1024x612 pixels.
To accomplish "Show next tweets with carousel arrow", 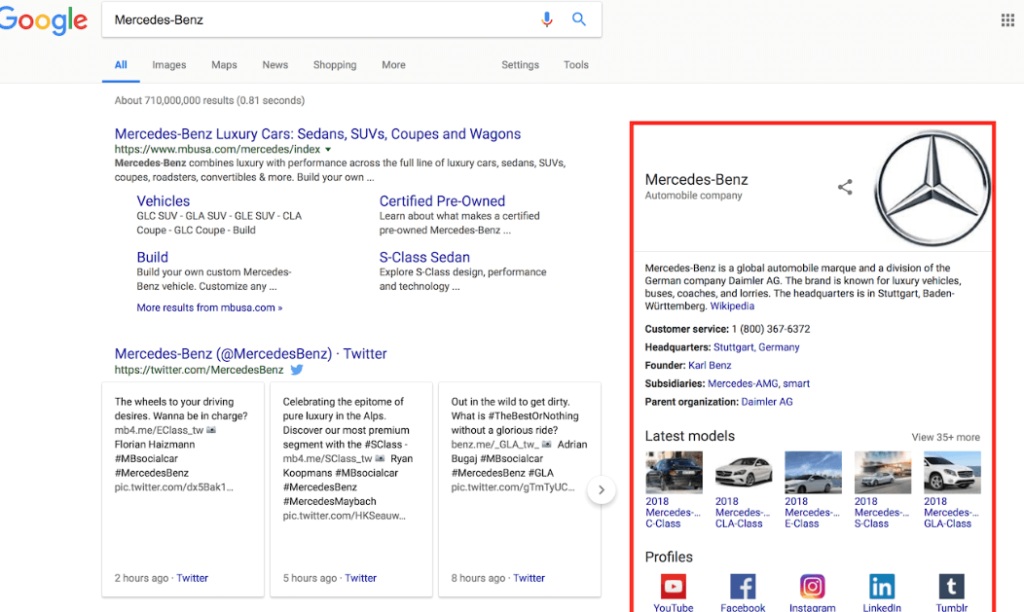I will (601, 490).
